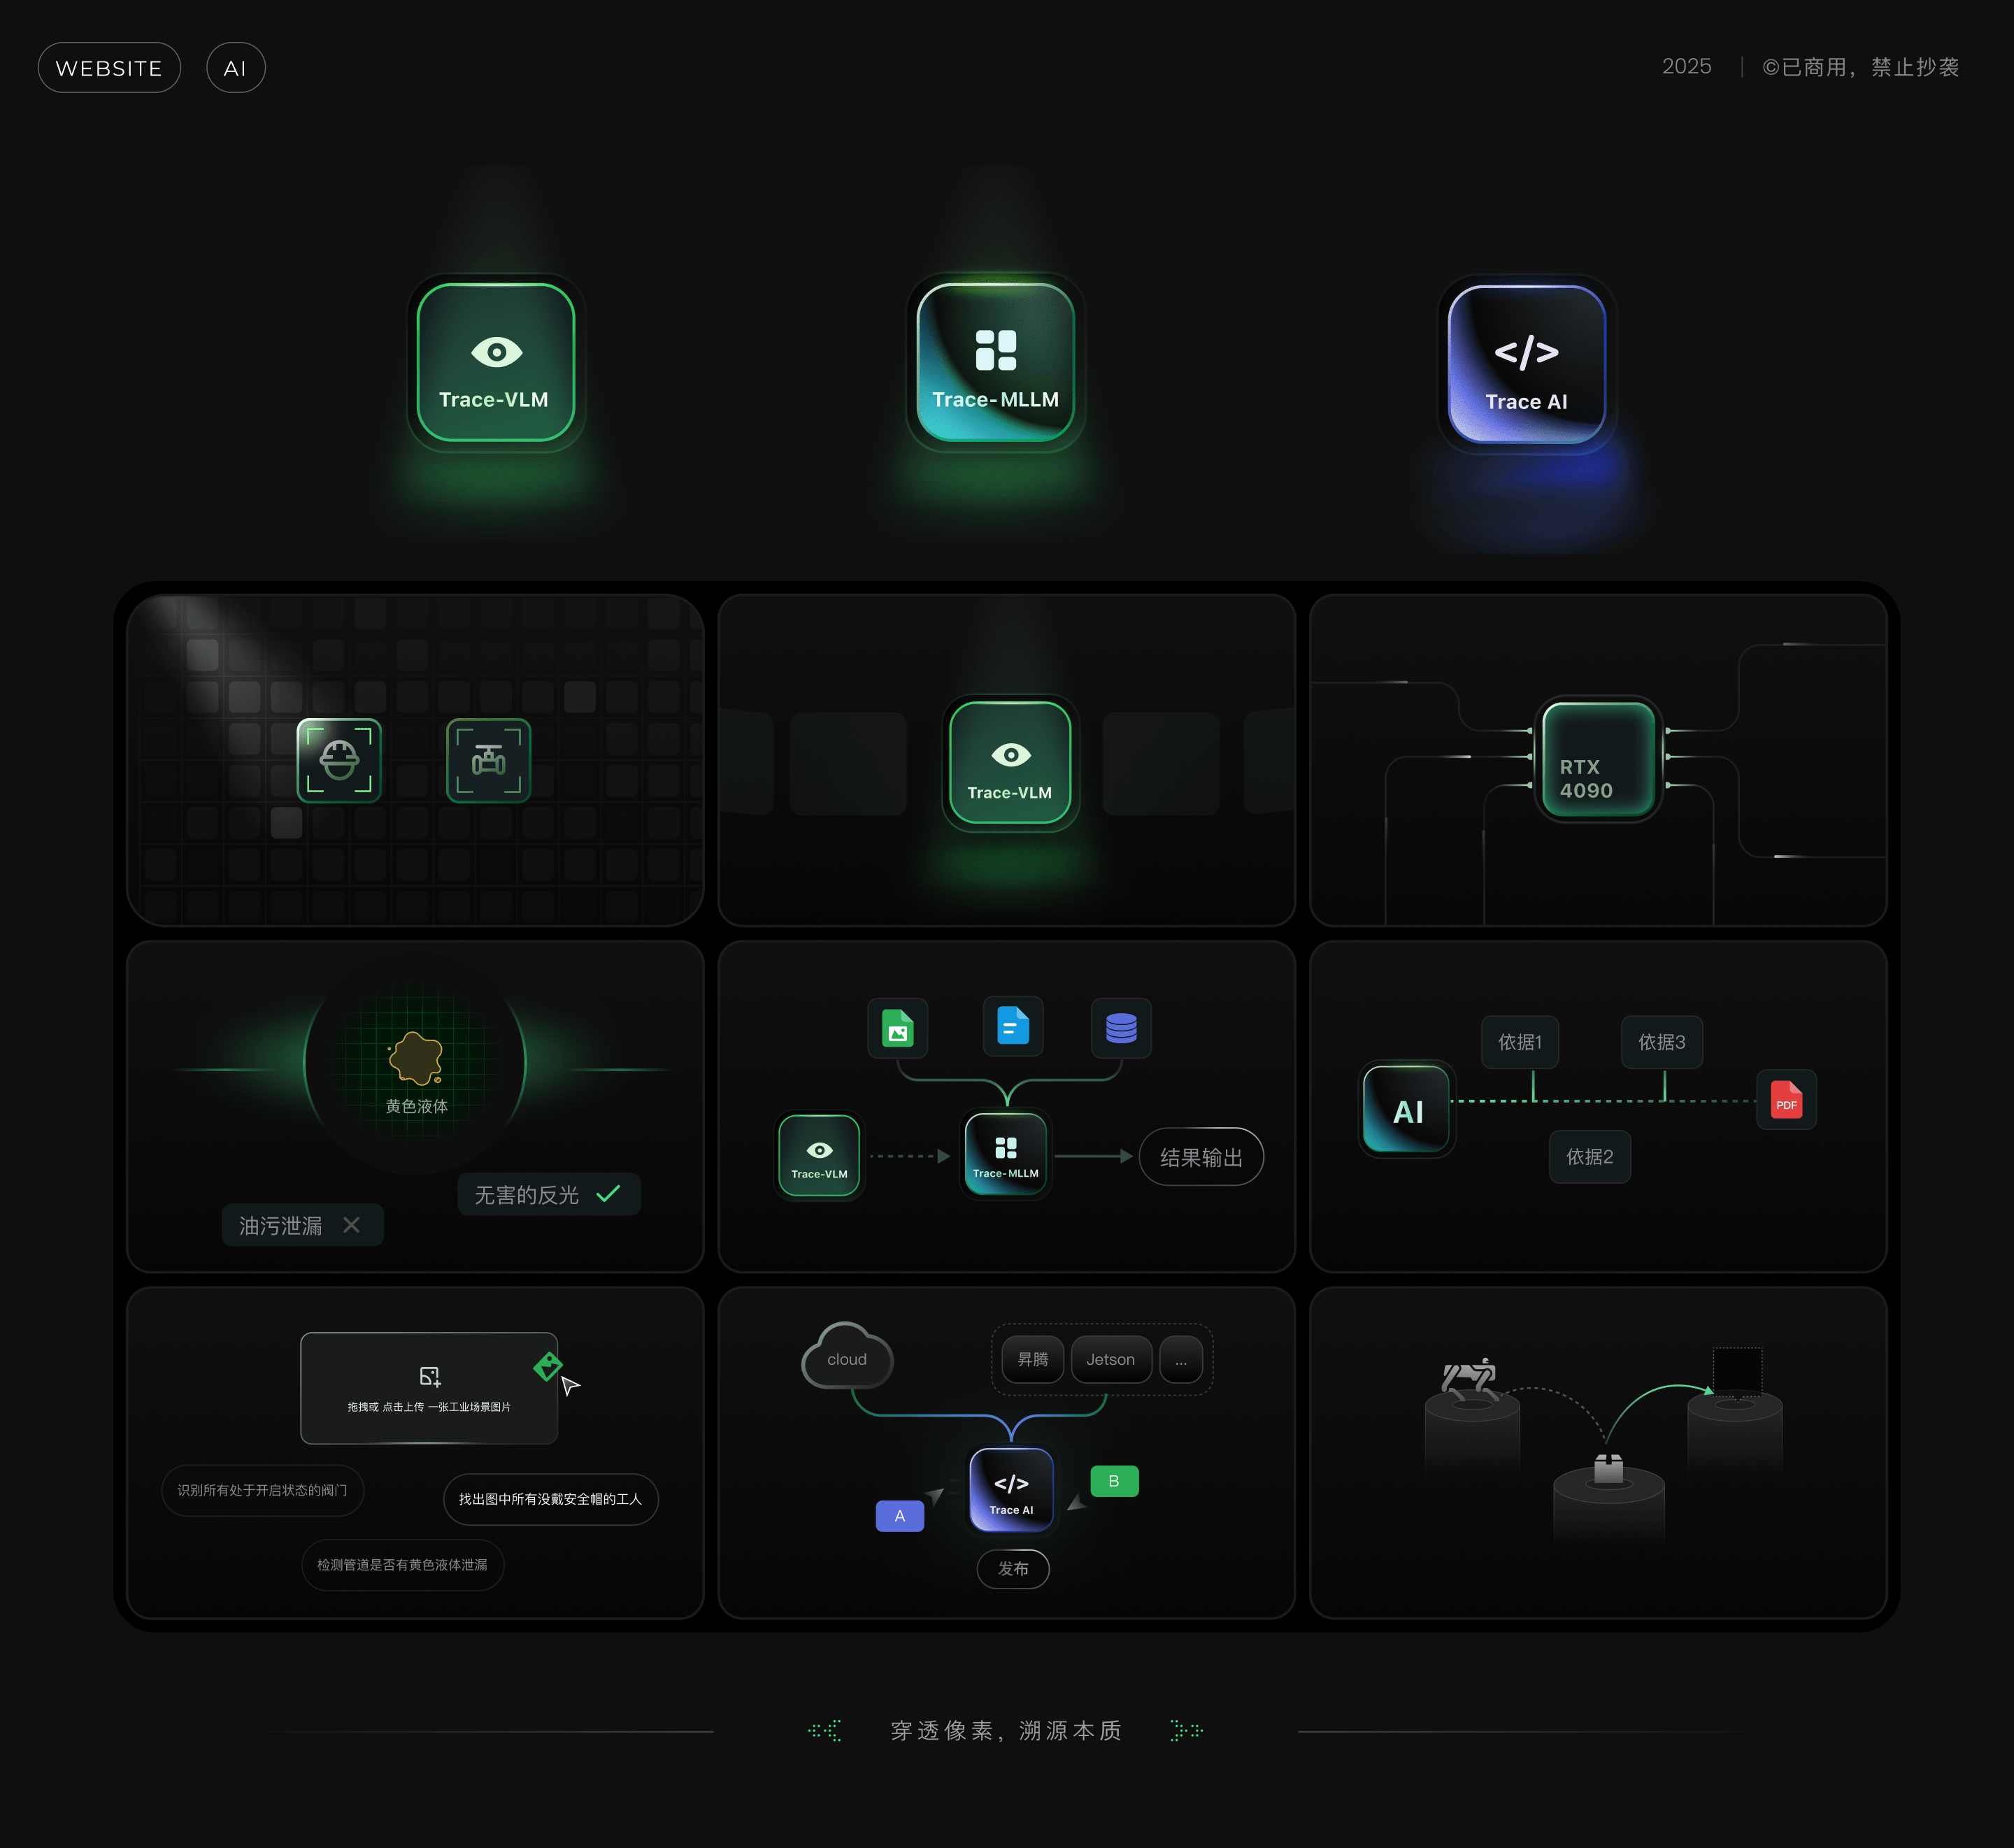Click the purple database icon

[1121, 1027]
